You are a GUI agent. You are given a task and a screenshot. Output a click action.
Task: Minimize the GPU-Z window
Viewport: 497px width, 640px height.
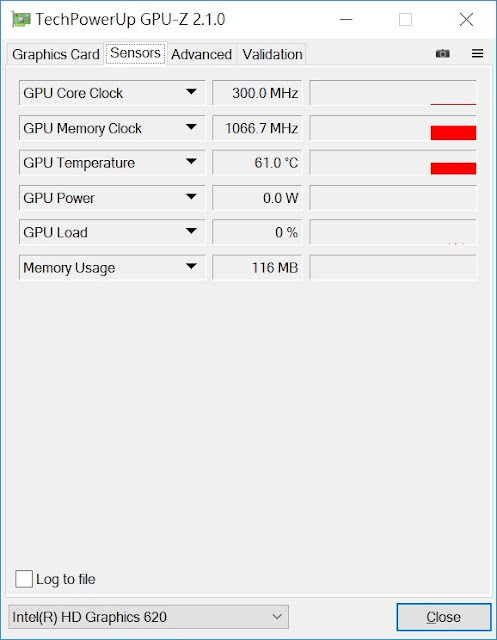[x=346, y=19]
